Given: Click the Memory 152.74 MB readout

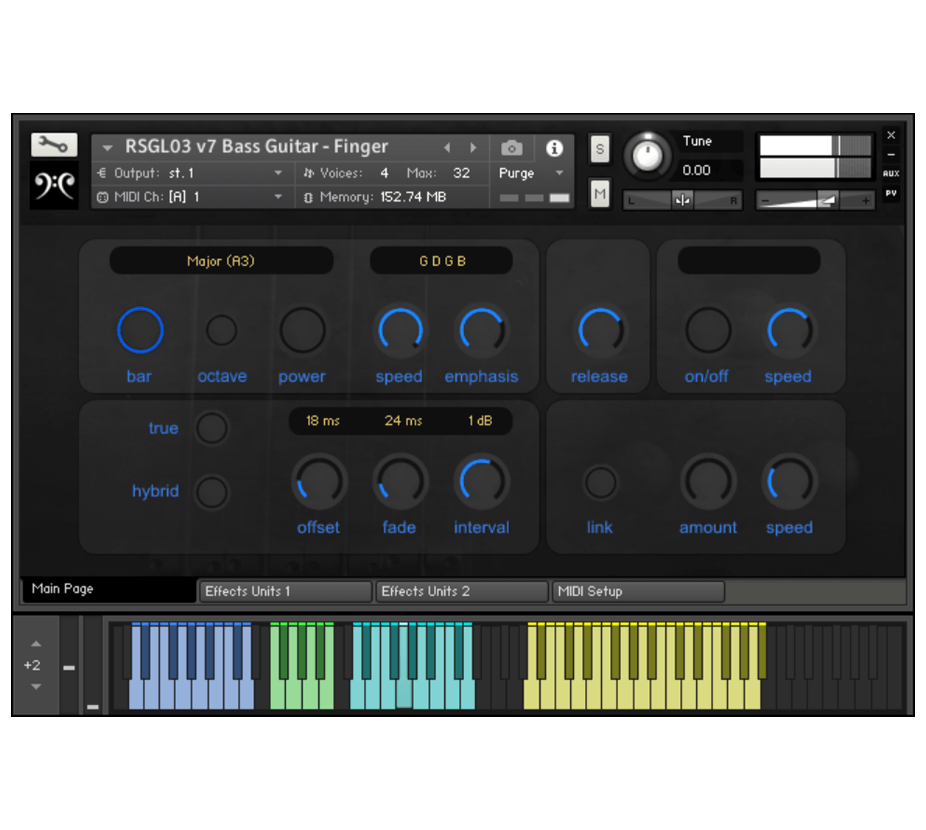Looking at the screenshot, I should coord(376,197).
